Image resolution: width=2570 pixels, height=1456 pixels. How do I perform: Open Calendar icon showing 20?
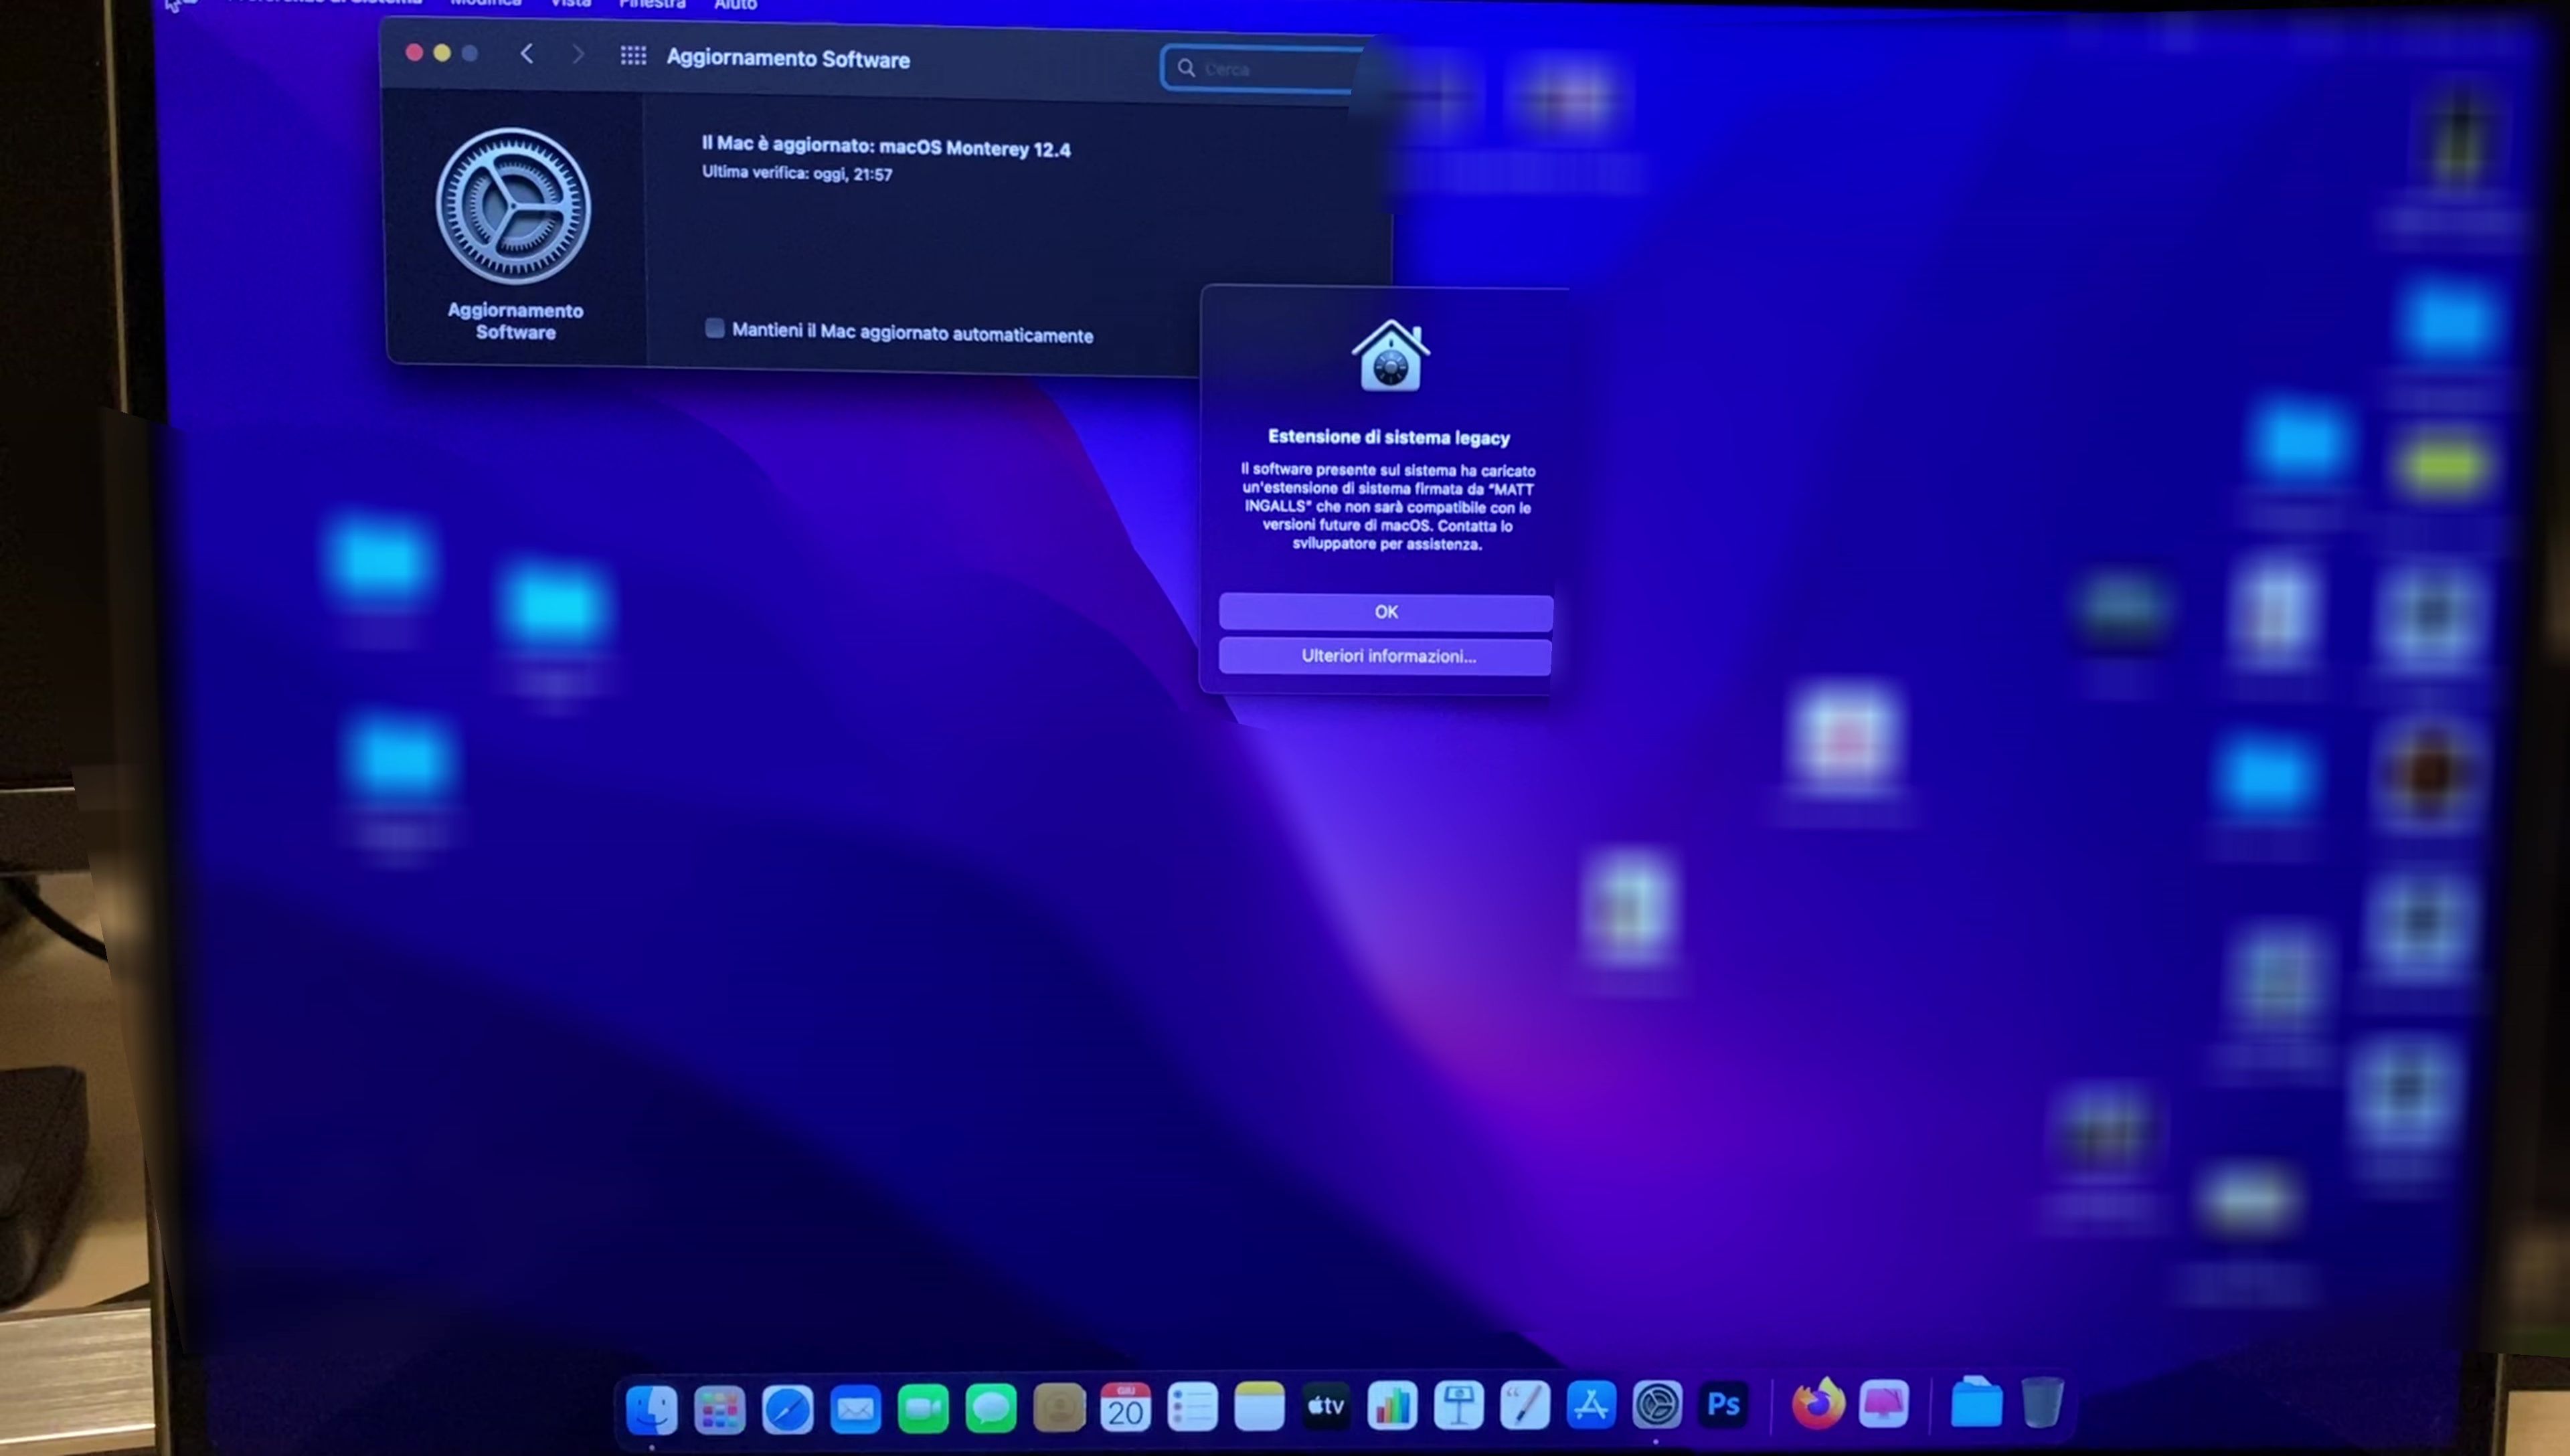point(1125,1408)
